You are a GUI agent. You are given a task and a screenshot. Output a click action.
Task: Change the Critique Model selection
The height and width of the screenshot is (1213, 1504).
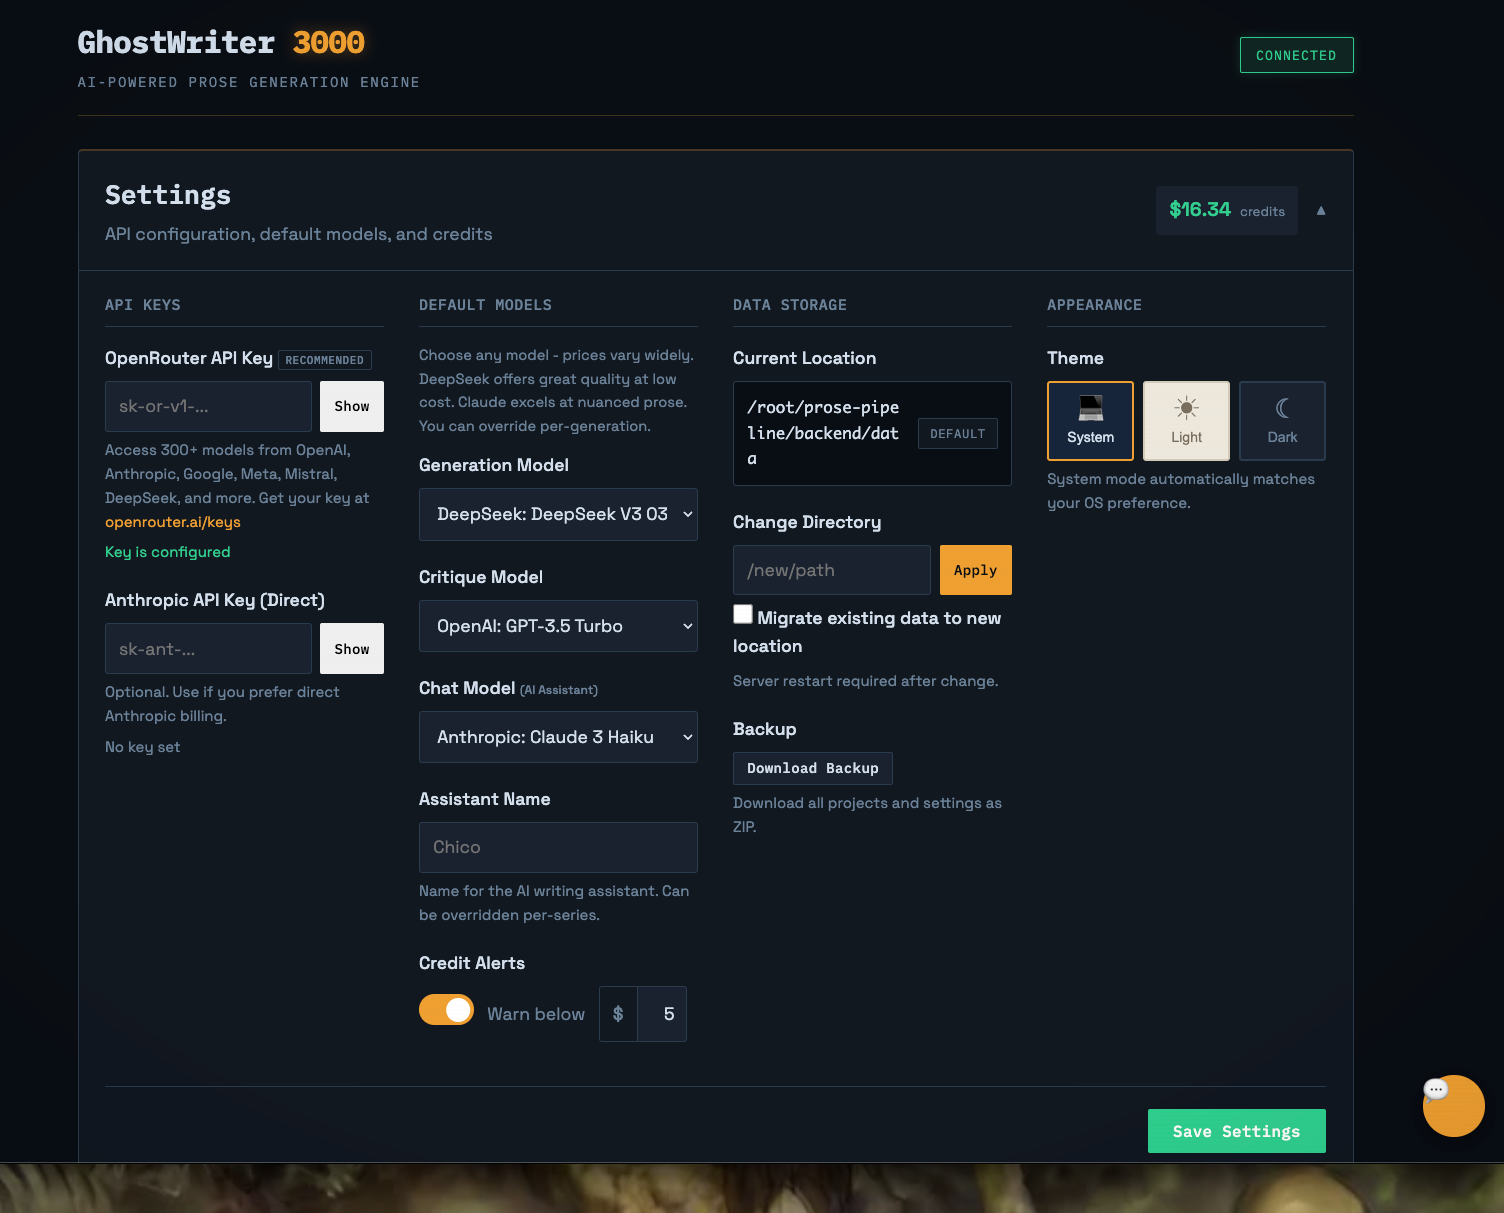point(558,626)
